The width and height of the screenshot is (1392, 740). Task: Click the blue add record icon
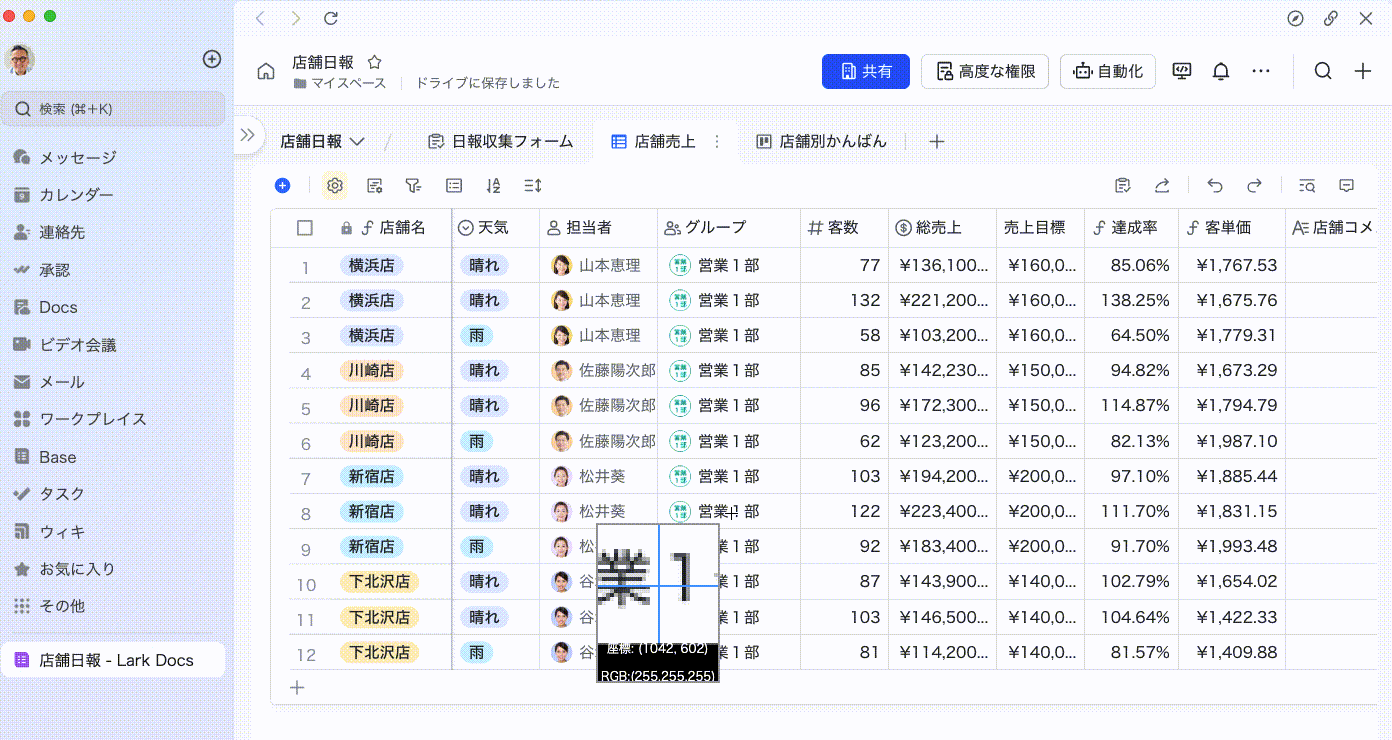pyautogui.click(x=283, y=186)
